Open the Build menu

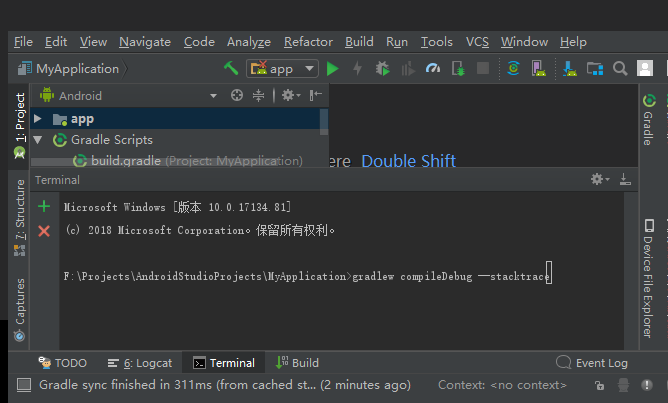coord(359,42)
